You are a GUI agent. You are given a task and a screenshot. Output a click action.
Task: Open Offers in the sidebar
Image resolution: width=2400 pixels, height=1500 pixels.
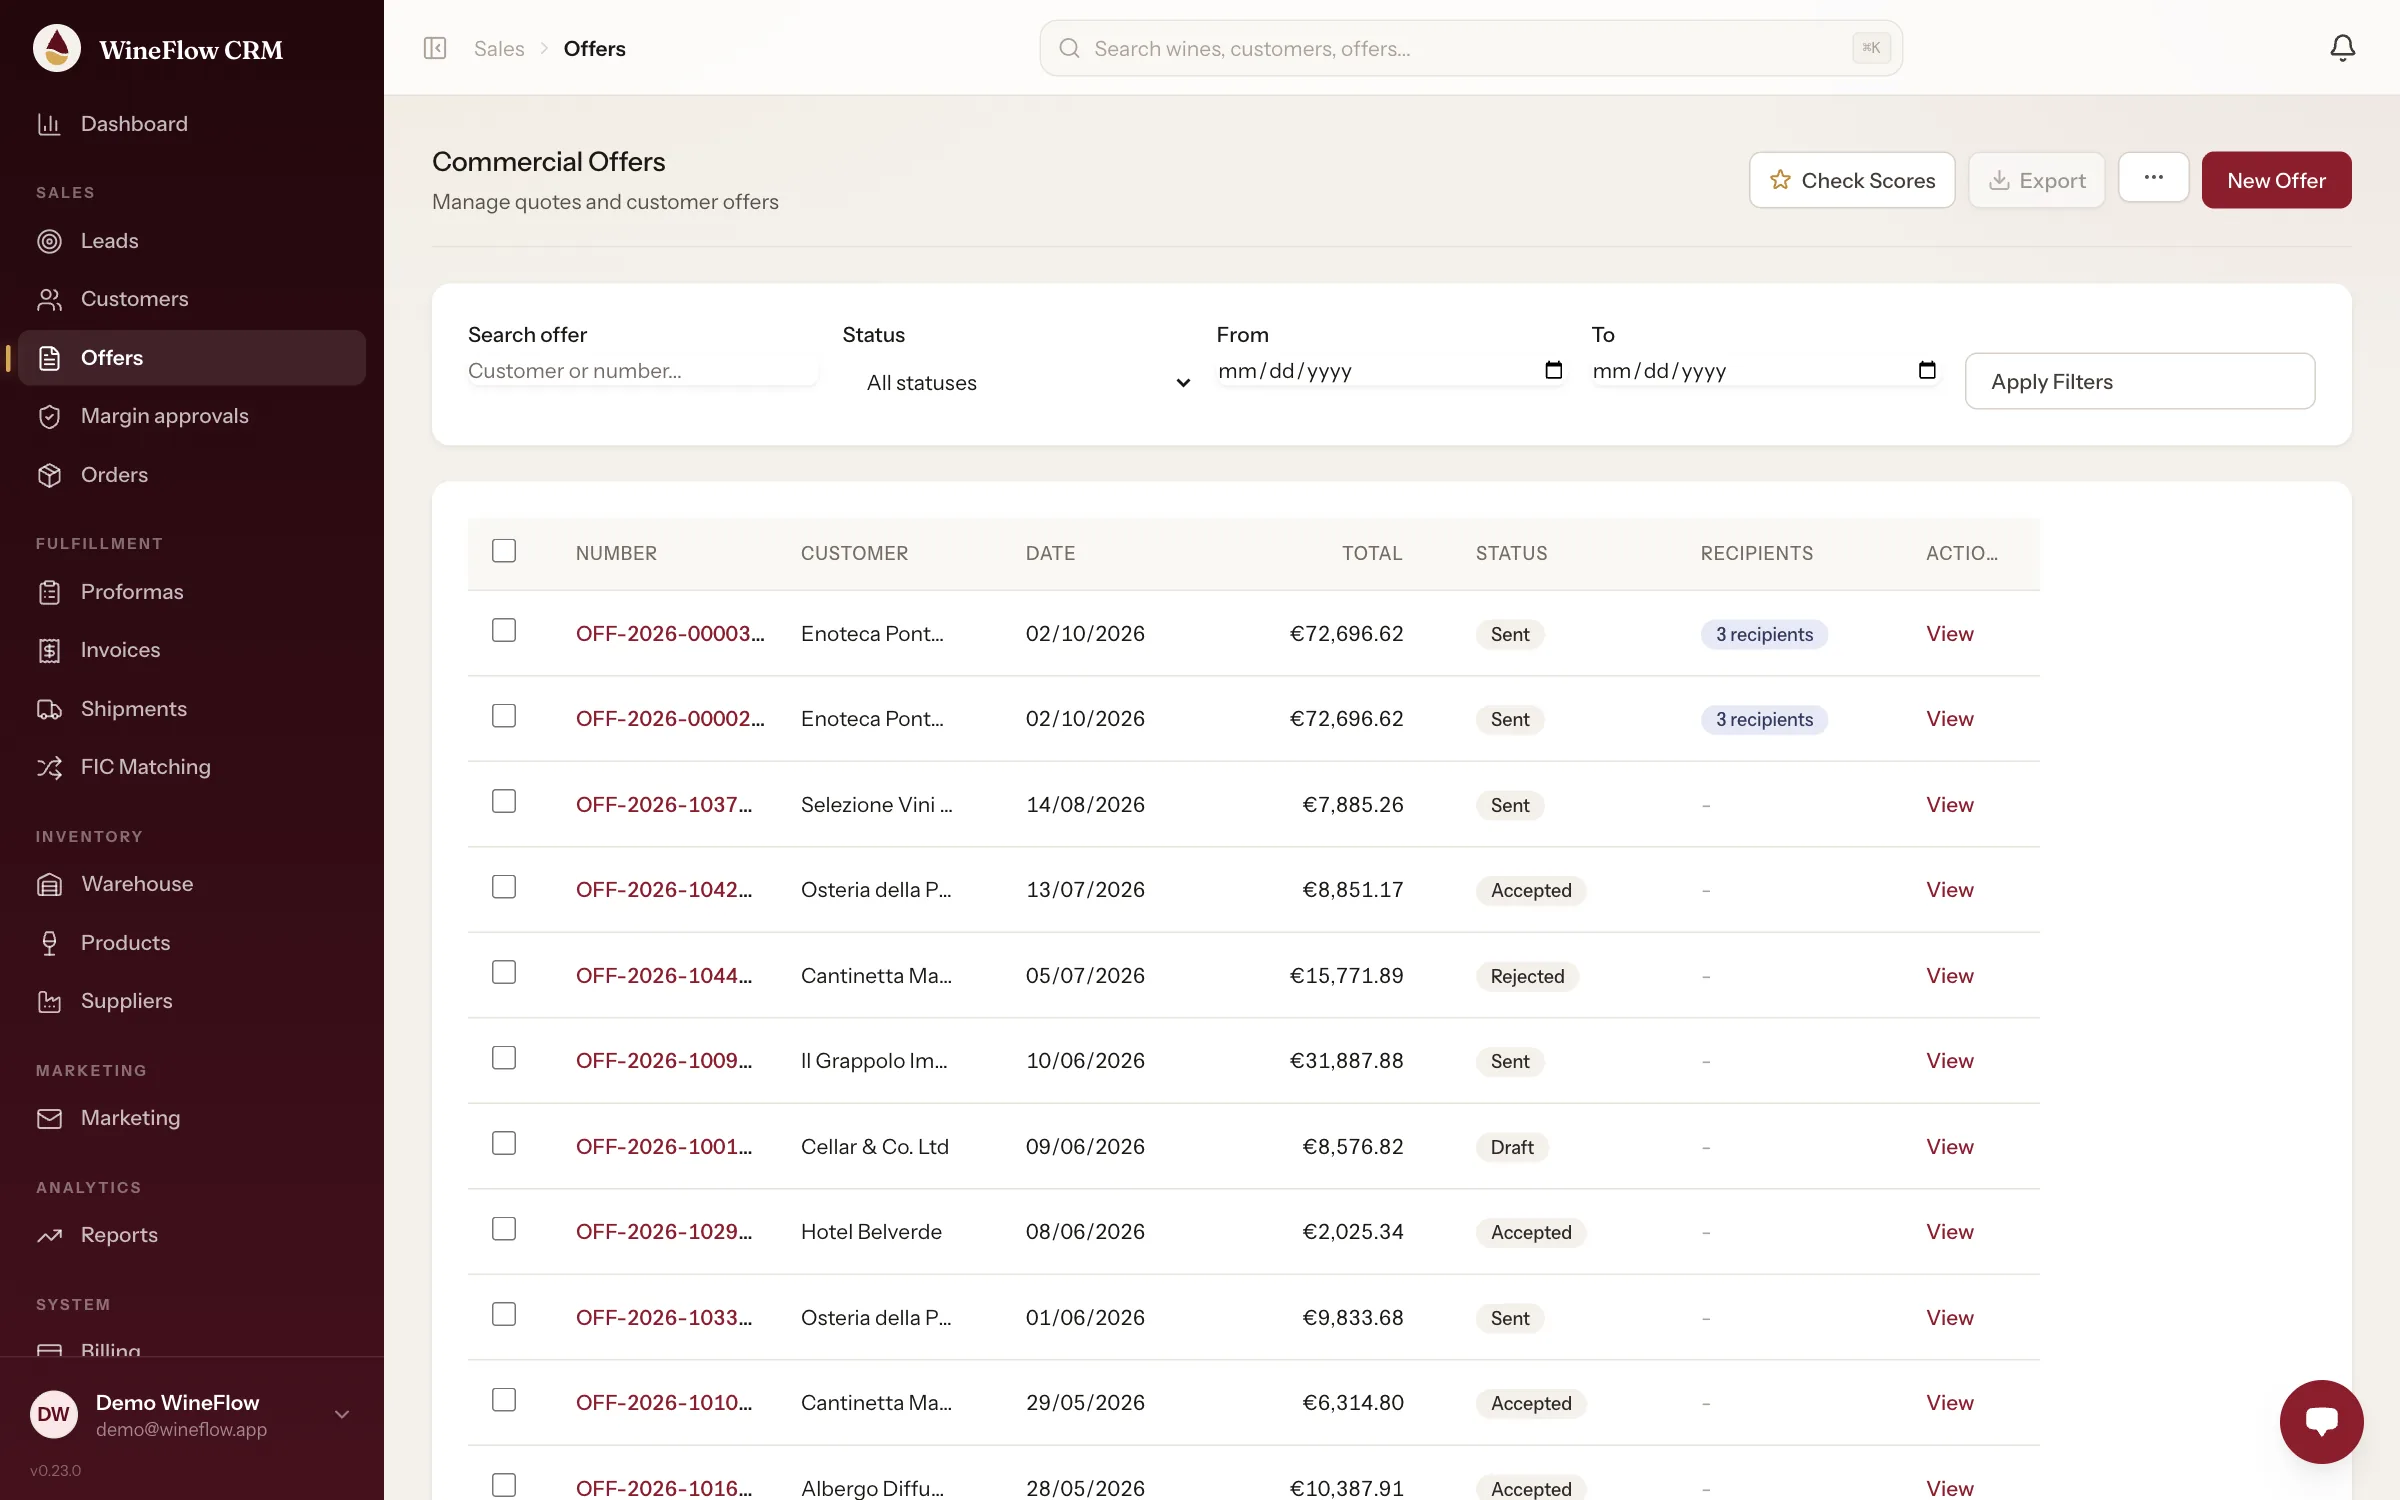pos(192,358)
